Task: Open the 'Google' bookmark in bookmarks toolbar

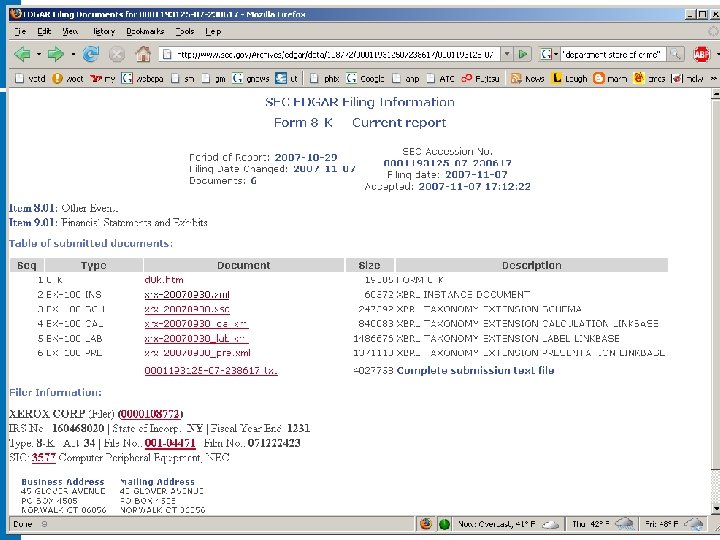Action: click(x=366, y=79)
